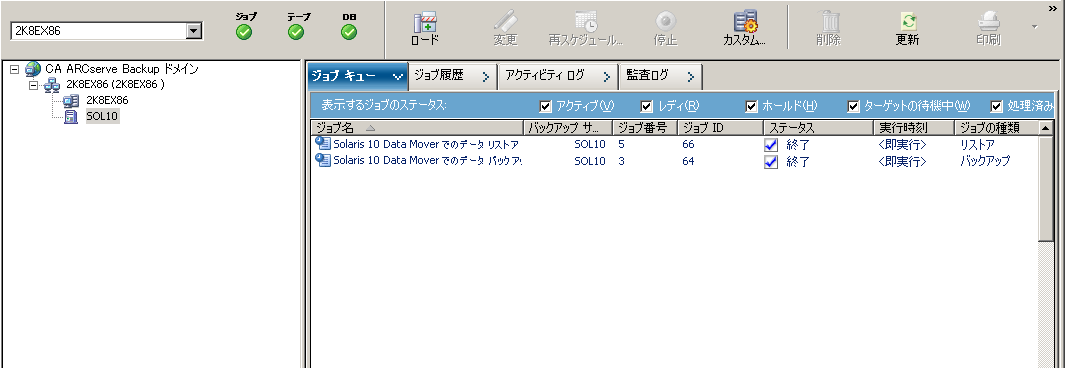The height and width of the screenshot is (368, 1065).
Task: Click job ID value 66
Action: tap(688, 145)
